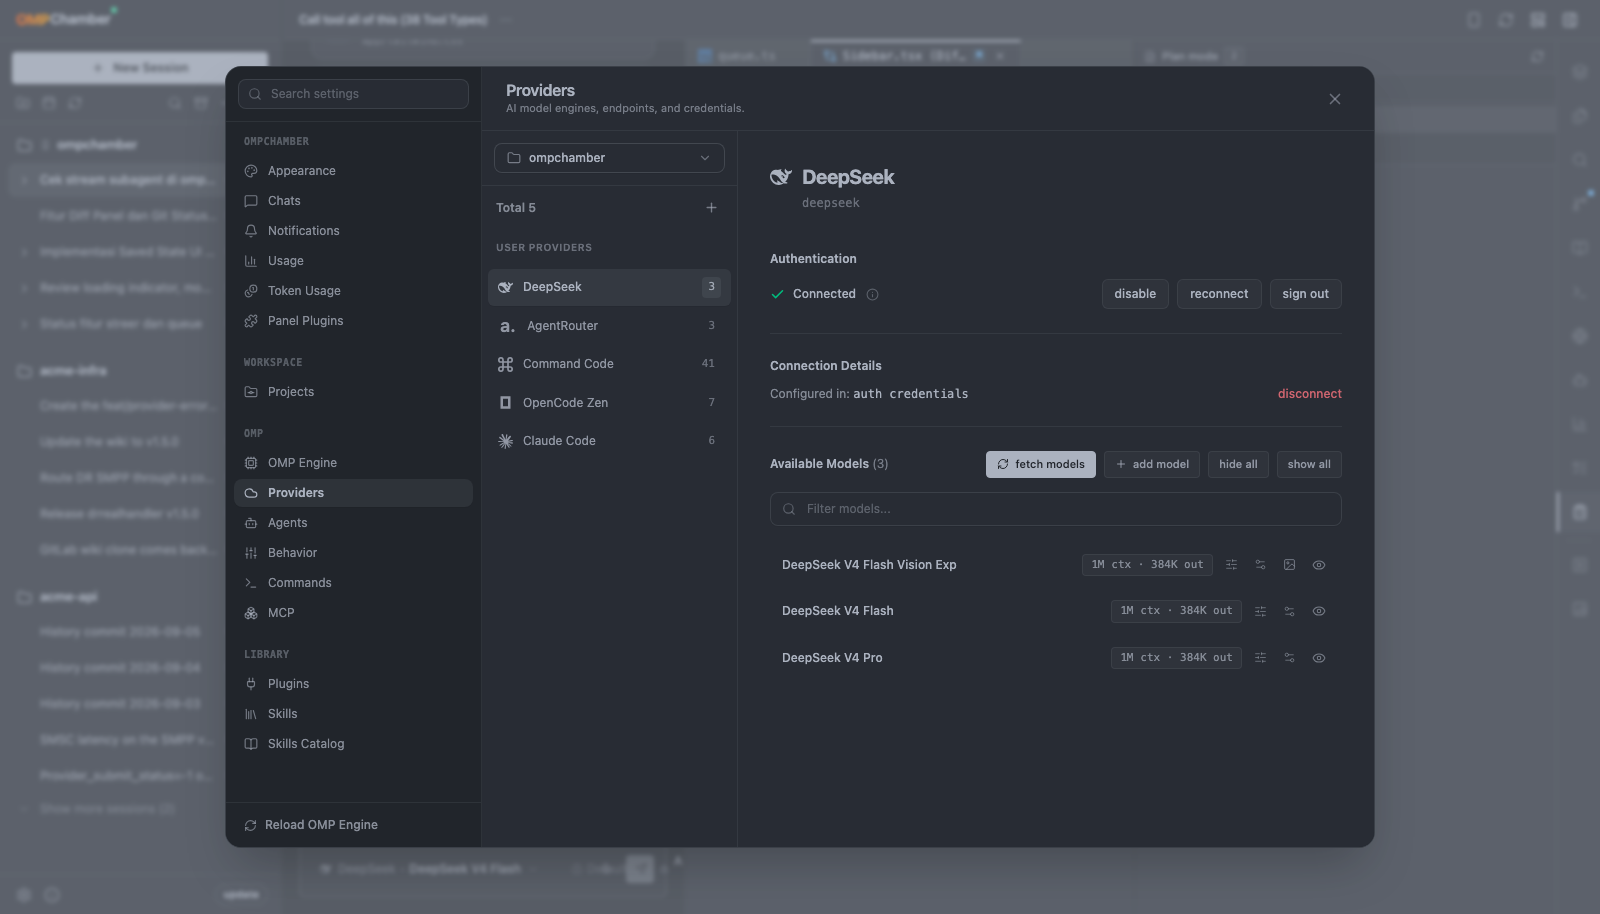
Task: Click the add model button
Action: pos(1152,464)
